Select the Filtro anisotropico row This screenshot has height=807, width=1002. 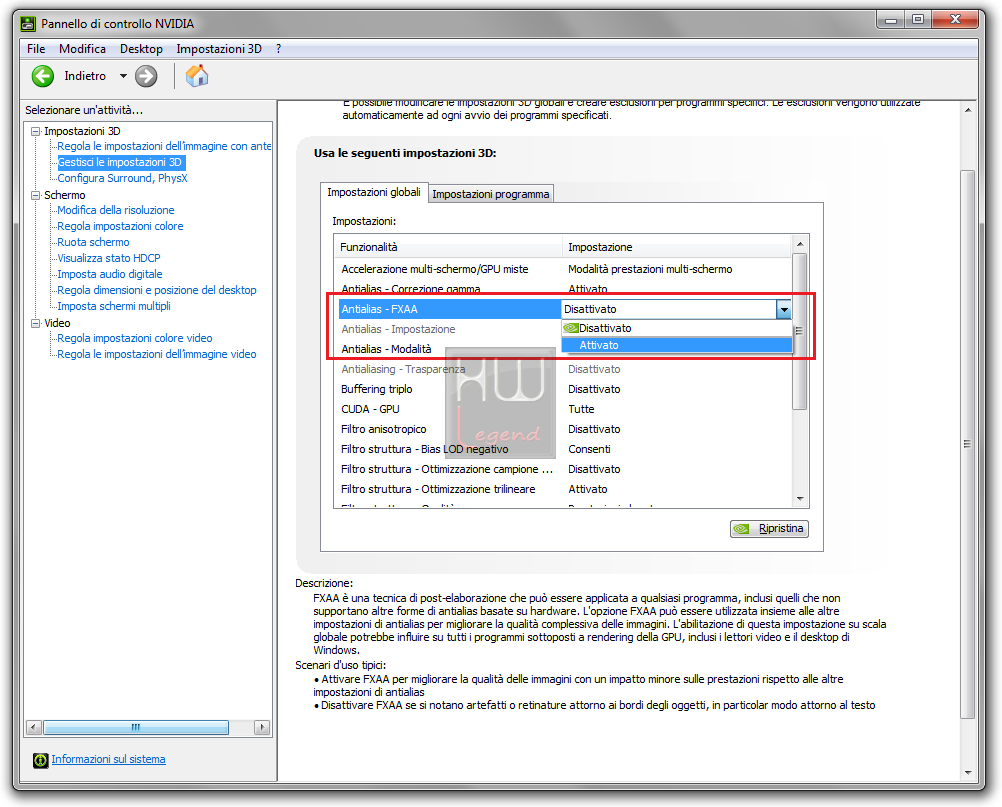(x=562, y=429)
